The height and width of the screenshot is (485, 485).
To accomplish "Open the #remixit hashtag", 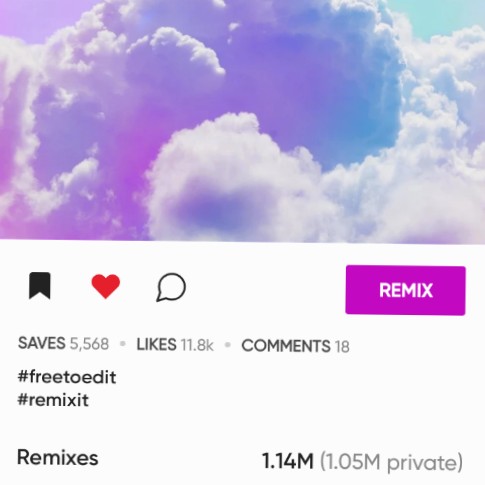I will pyautogui.click(x=53, y=399).
